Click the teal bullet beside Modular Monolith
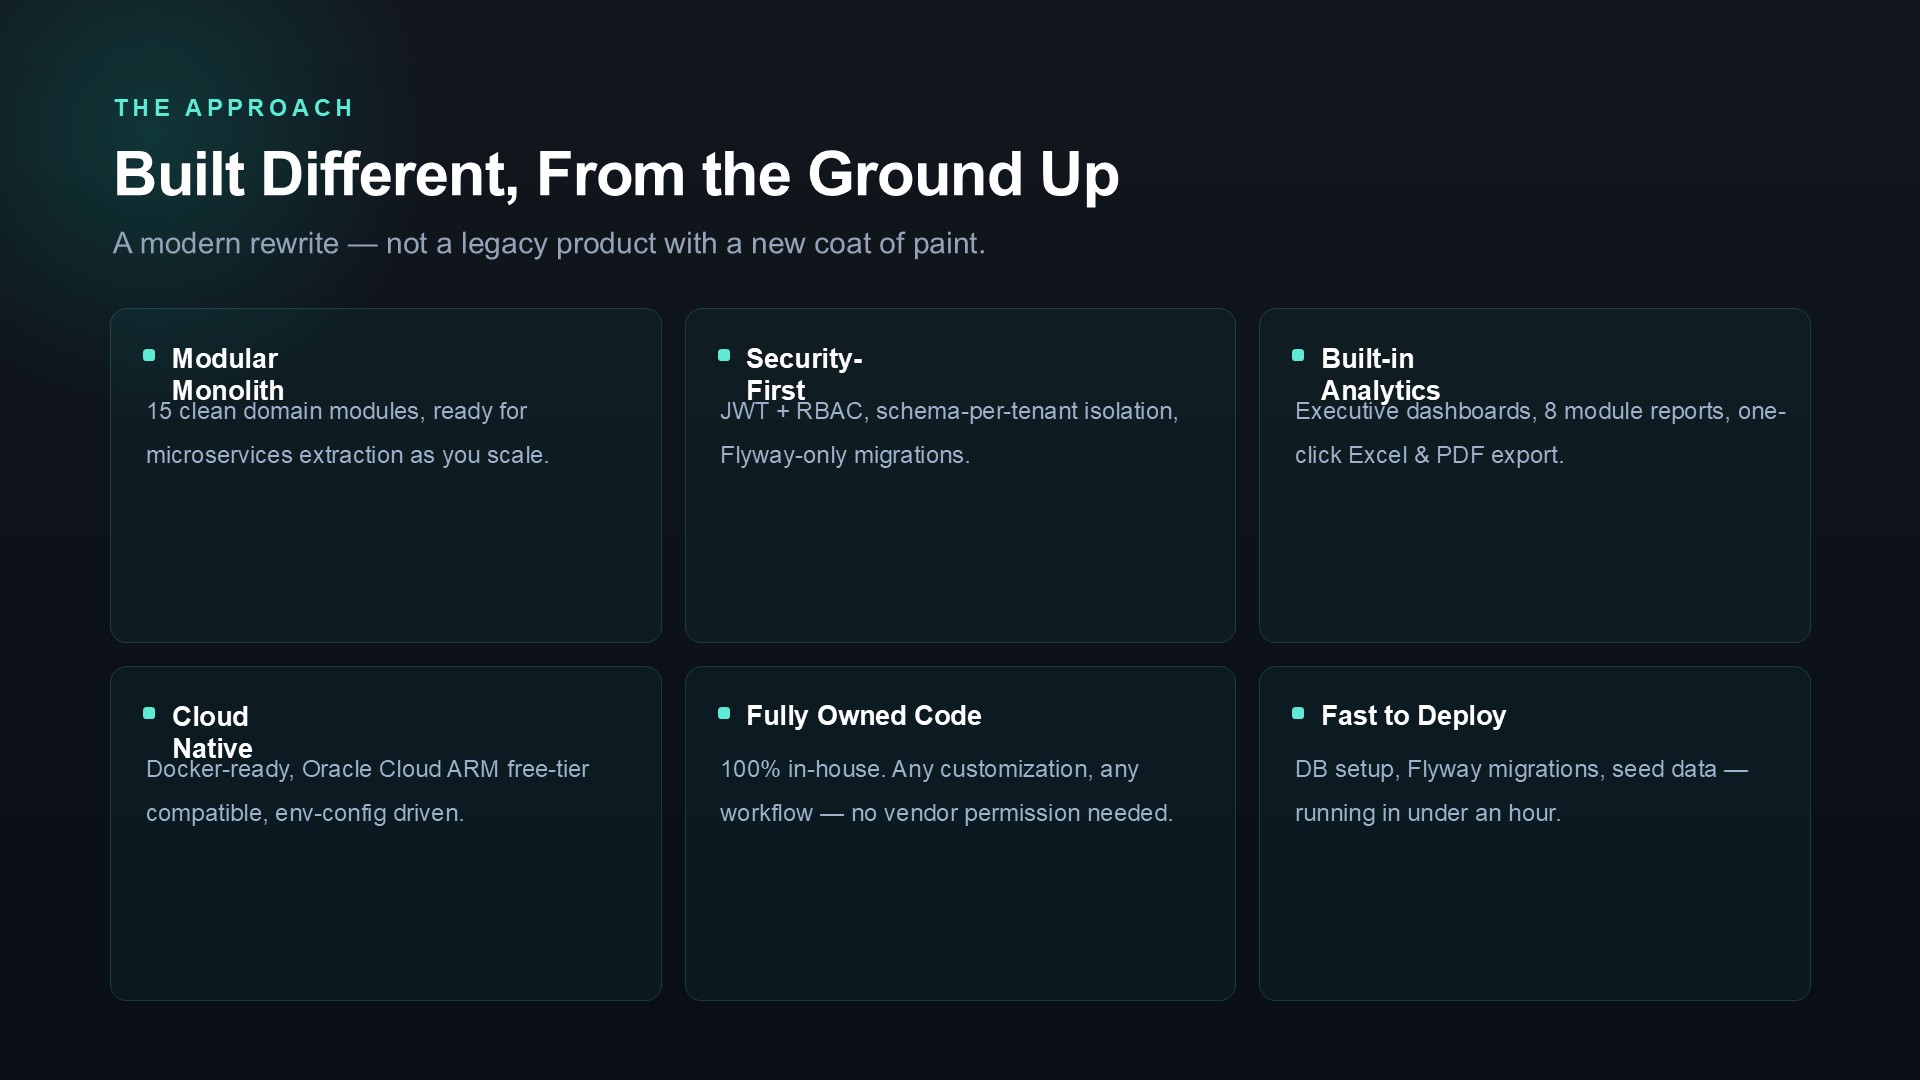This screenshot has width=1920, height=1080. coord(149,355)
